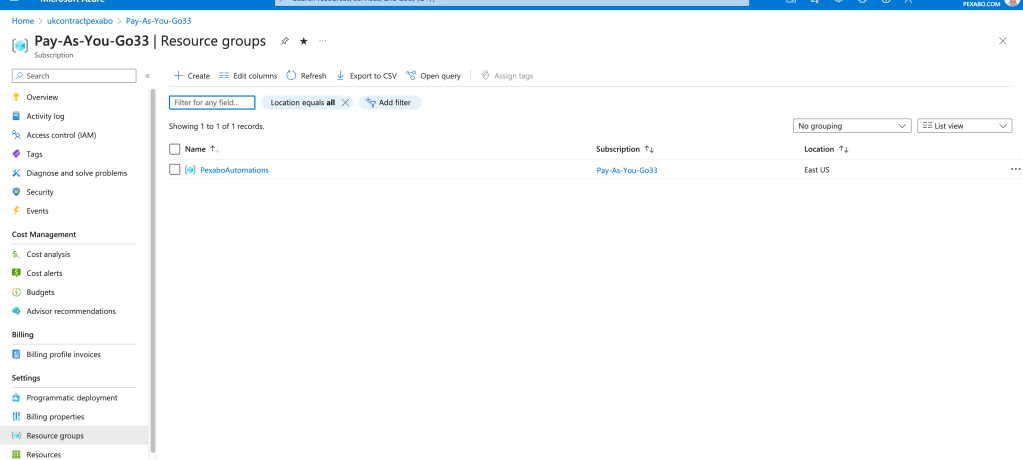Click the Pay-As-You-Go33 breadcrumb link
Image resolution: width=1023 pixels, height=460 pixels.
click(x=159, y=21)
